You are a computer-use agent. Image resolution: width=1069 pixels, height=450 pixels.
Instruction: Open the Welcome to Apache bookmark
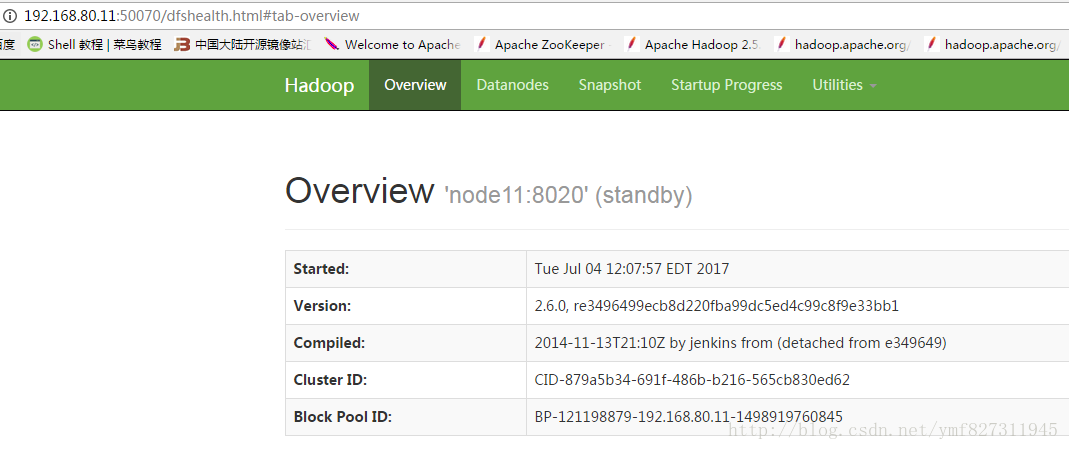(x=393, y=45)
